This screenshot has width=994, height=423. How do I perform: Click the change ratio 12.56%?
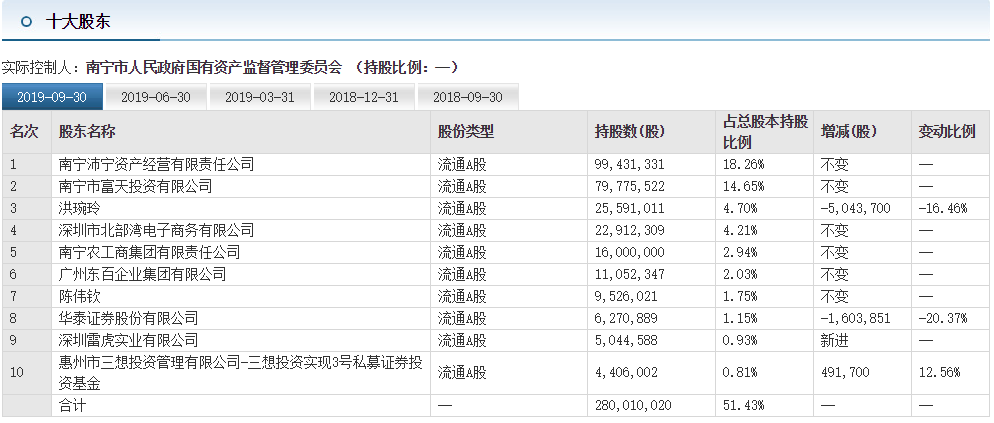(939, 372)
